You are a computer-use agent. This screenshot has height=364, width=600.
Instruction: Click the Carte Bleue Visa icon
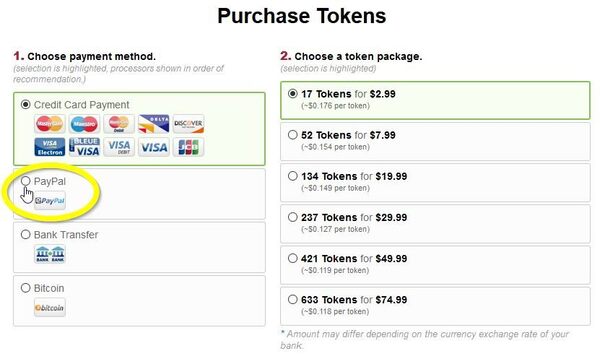click(x=84, y=147)
